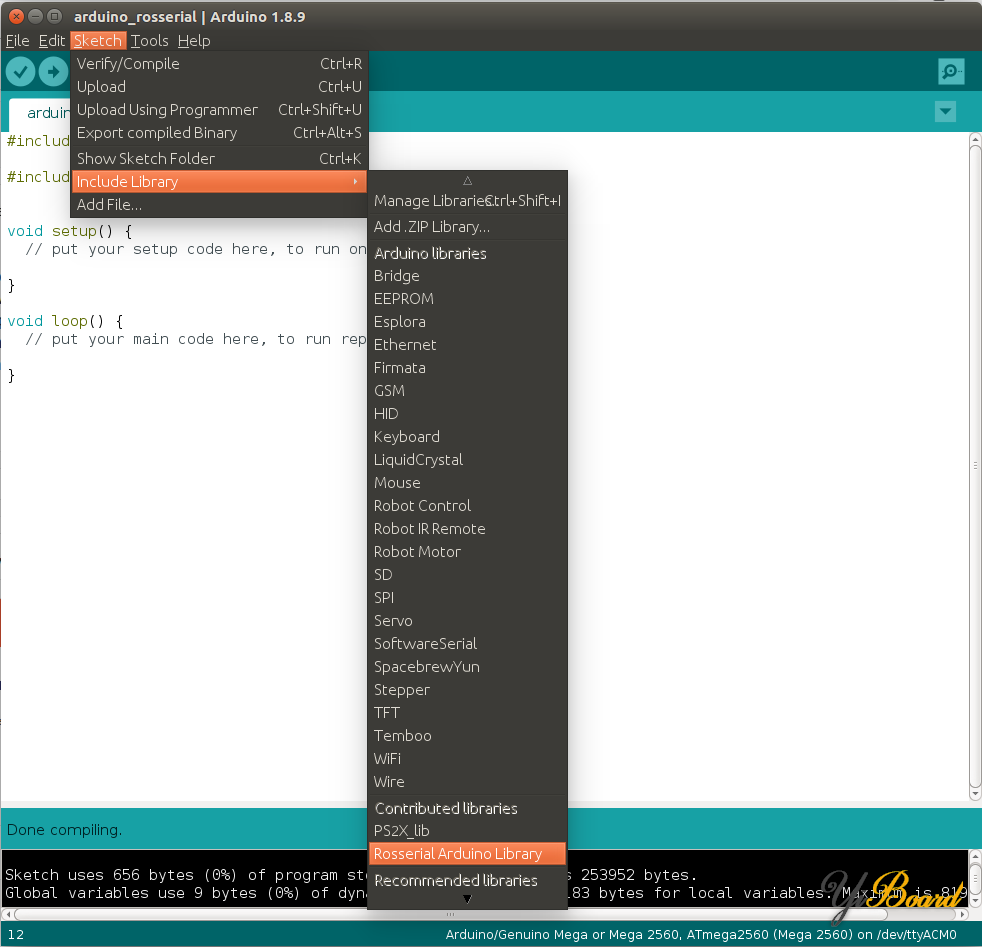982x947 pixels.
Task: Include the GSM library
Action: [467, 391]
